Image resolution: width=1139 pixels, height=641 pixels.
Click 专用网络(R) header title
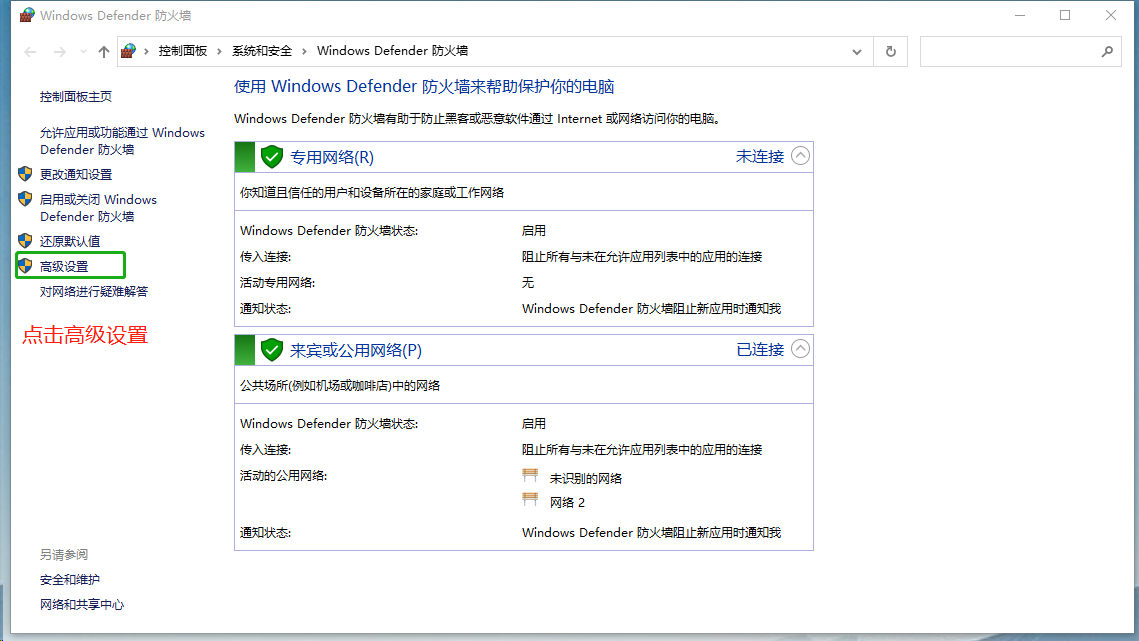click(332, 157)
